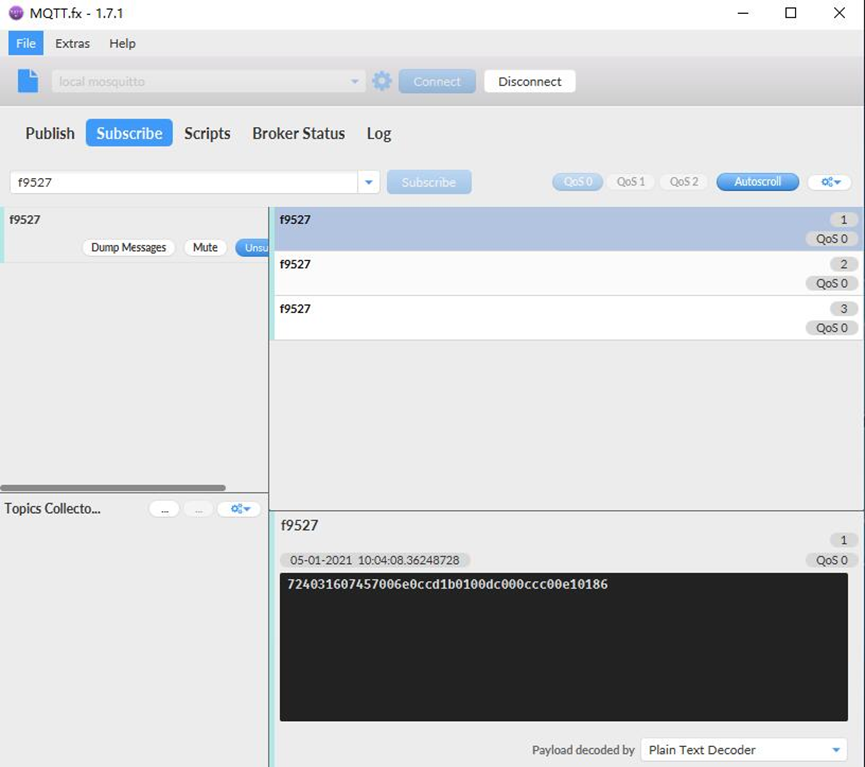Click the topic input field f9527

[184, 182]
